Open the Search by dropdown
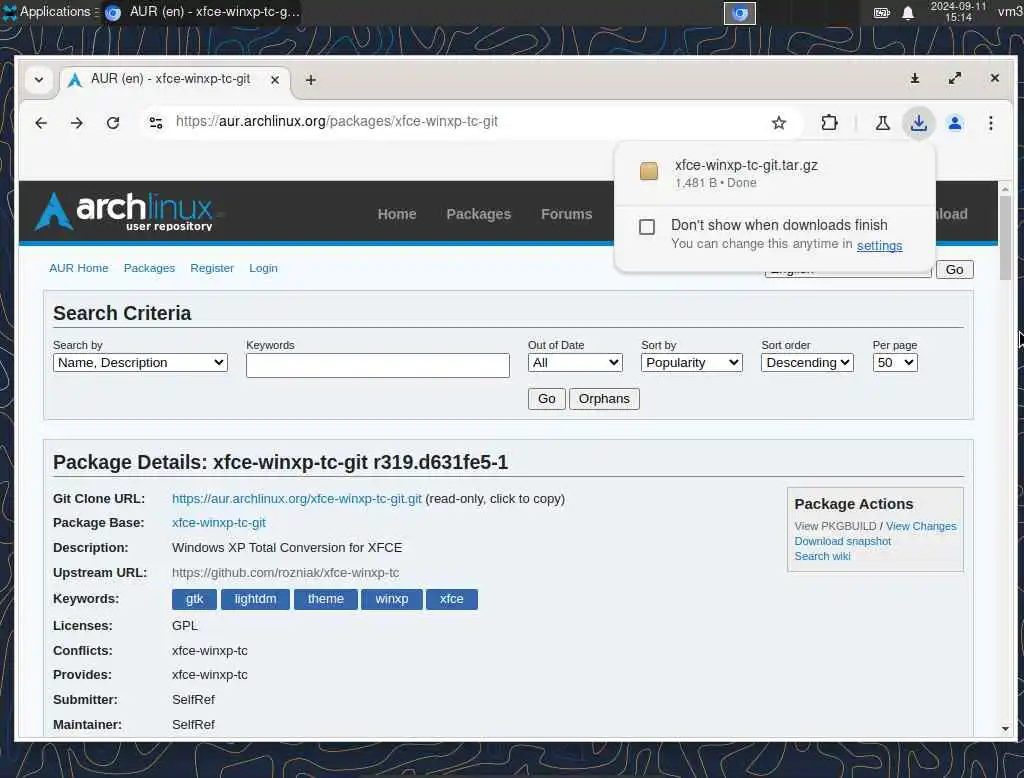 [140, 363]
